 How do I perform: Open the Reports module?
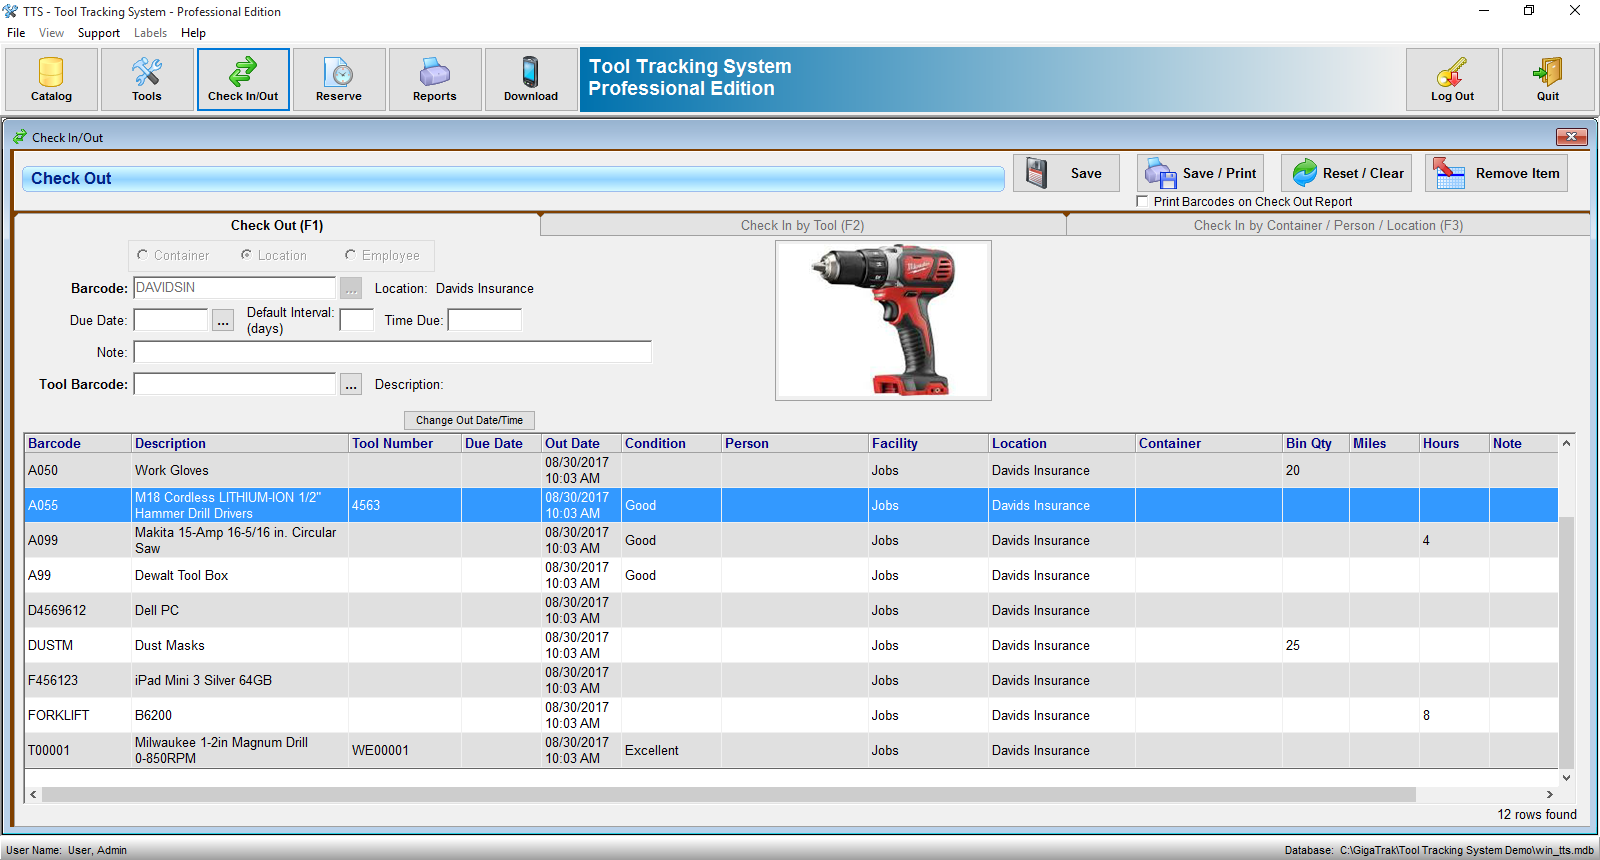tap(435, 79)
